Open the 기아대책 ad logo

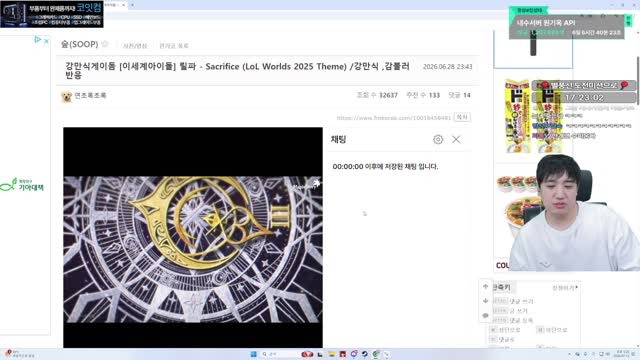tap(23, 185)
